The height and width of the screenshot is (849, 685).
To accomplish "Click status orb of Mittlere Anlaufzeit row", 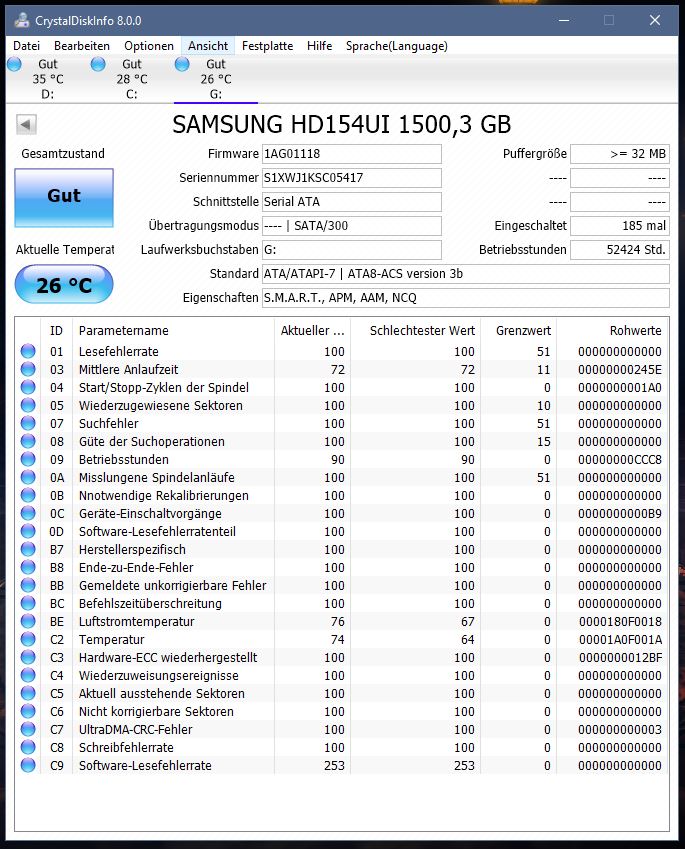I will click(28, 369).
